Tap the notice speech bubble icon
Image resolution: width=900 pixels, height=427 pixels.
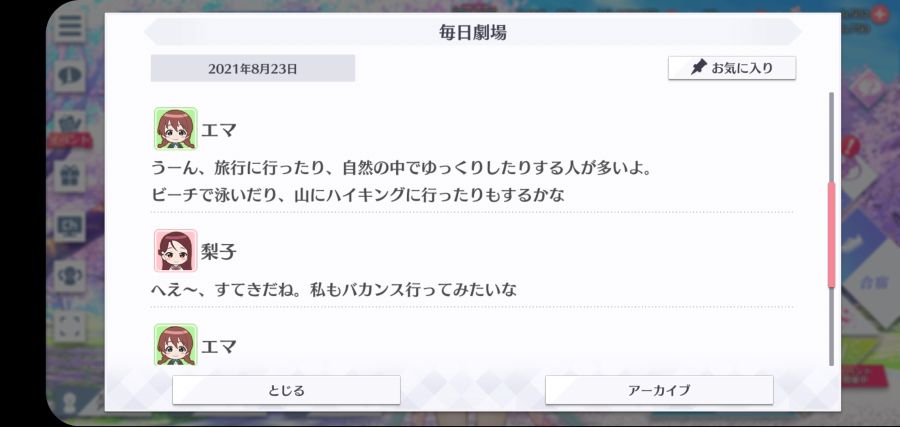tap(70, 76)
